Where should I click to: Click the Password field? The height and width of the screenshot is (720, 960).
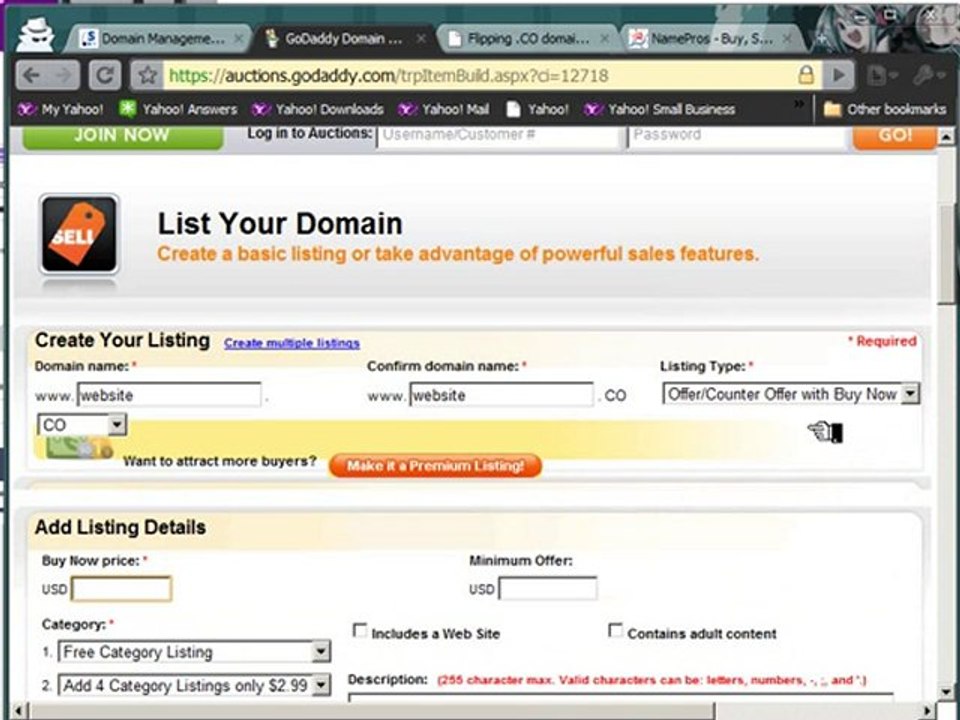pyautogui.click(x=735, y=136)
